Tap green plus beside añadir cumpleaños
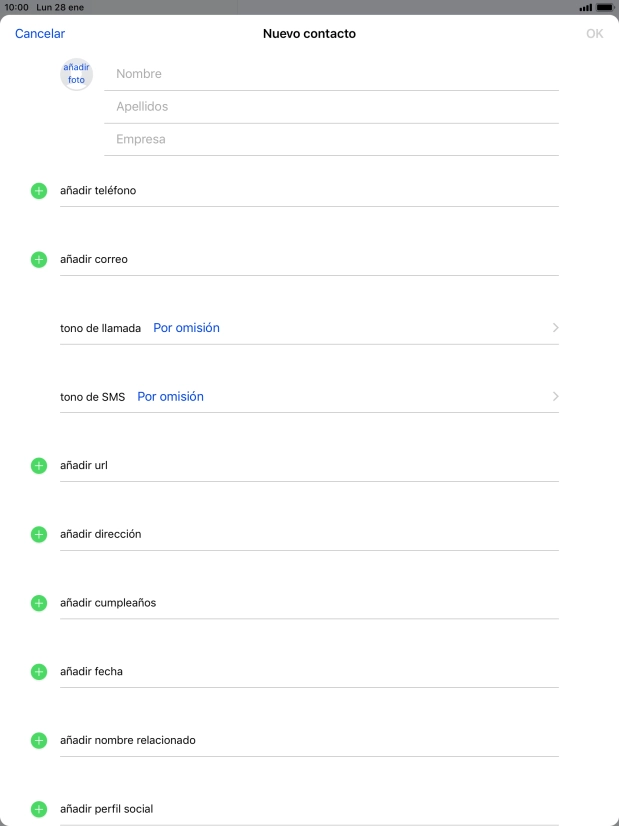 click(39, 603)
